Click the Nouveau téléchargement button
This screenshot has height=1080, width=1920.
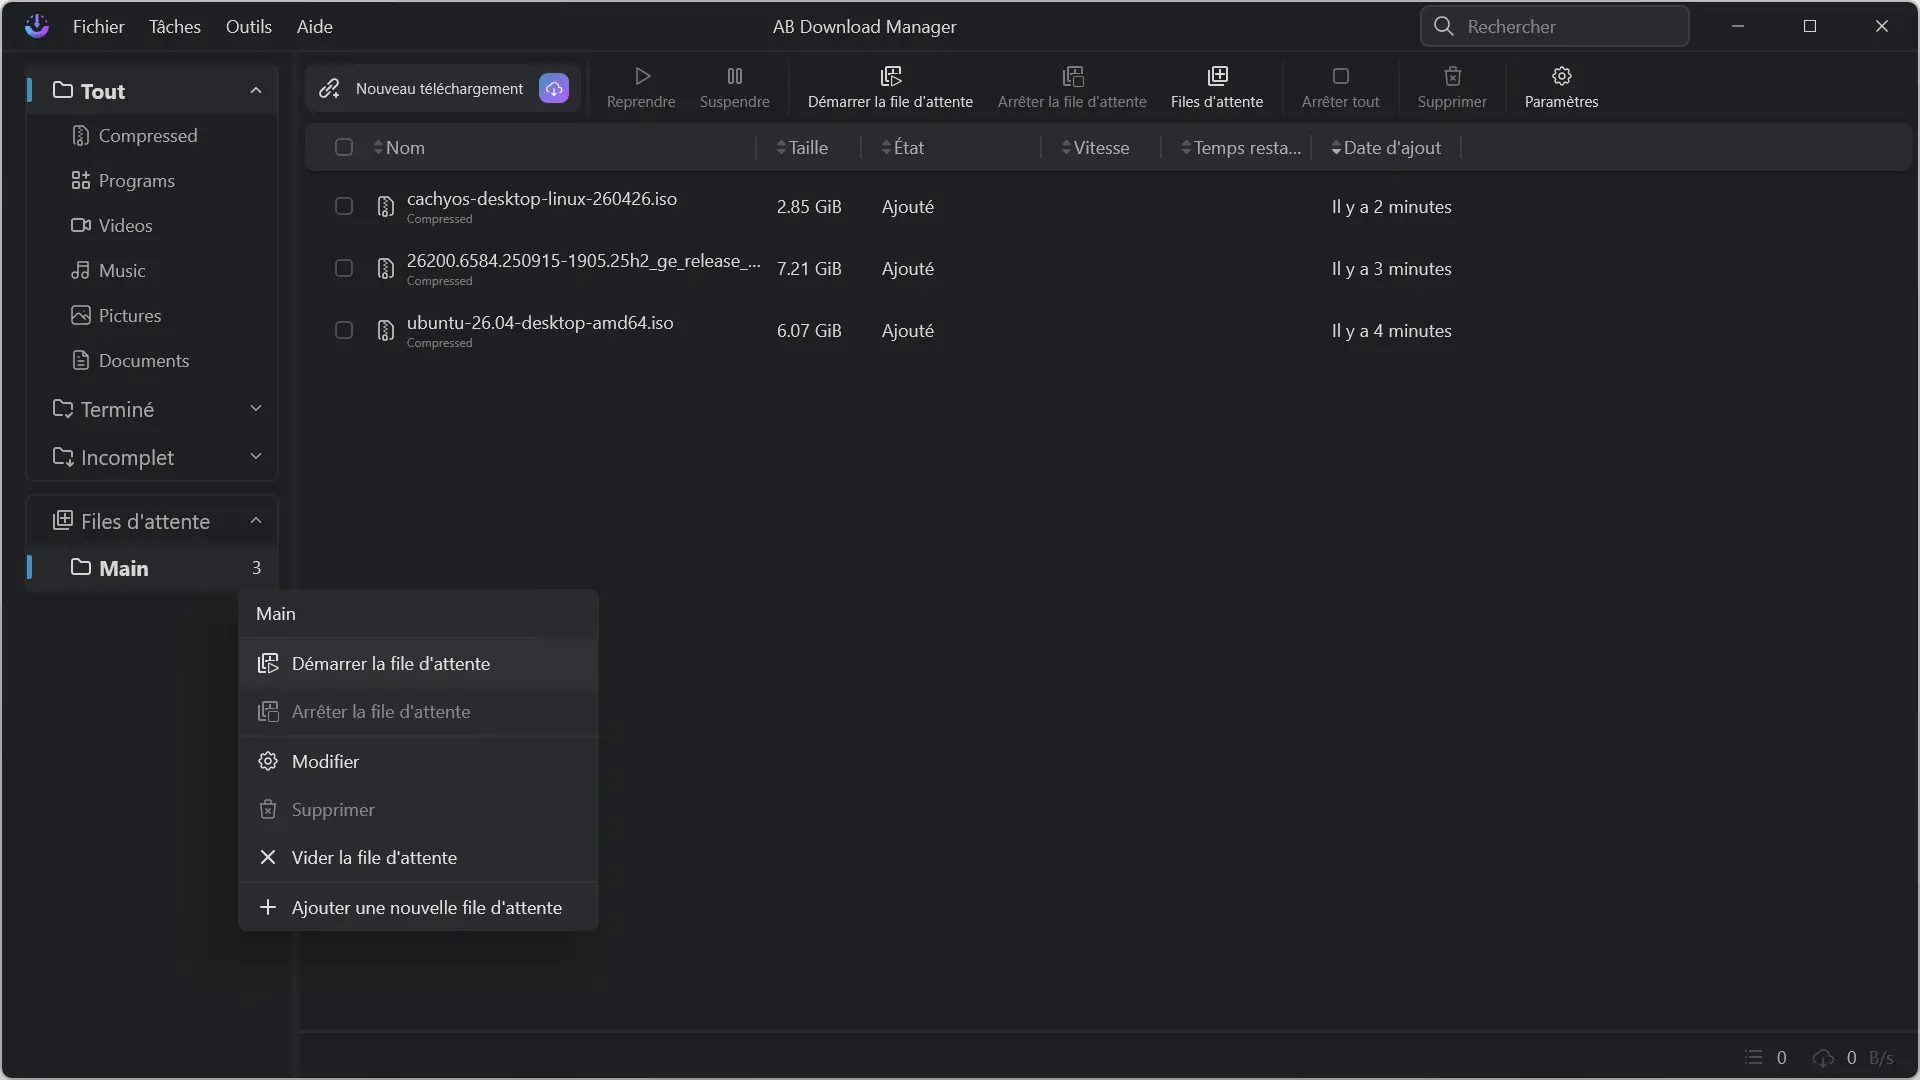point(443,88)
